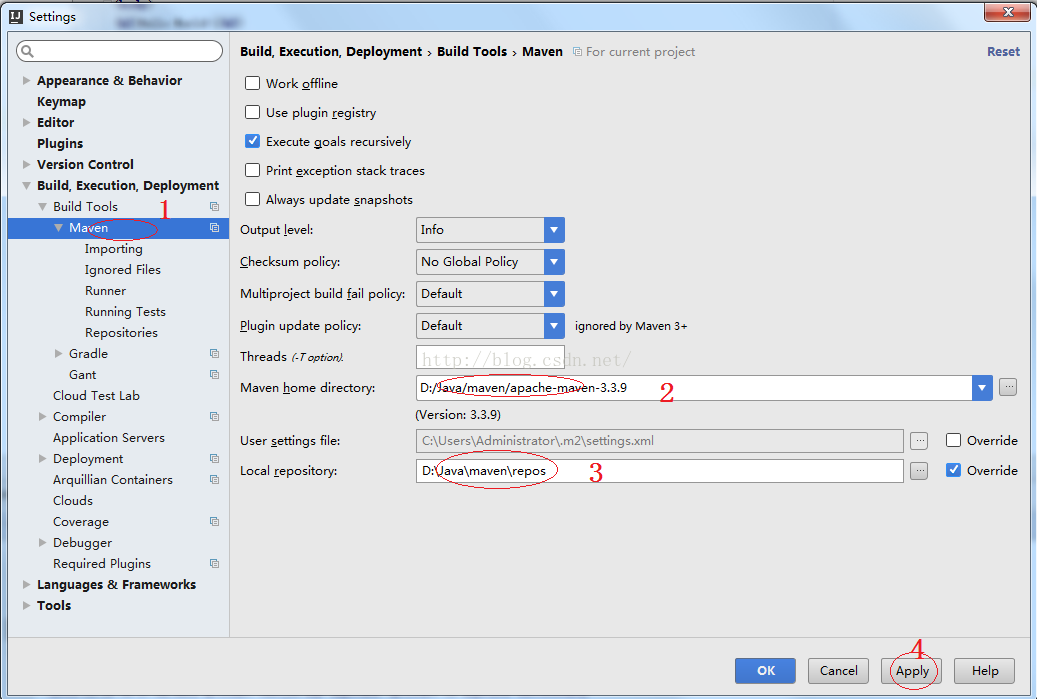Uncheck Override for Local repository
Viewport: 1037px width, 699px height.
pyautogui.click(x=953, y=470)
